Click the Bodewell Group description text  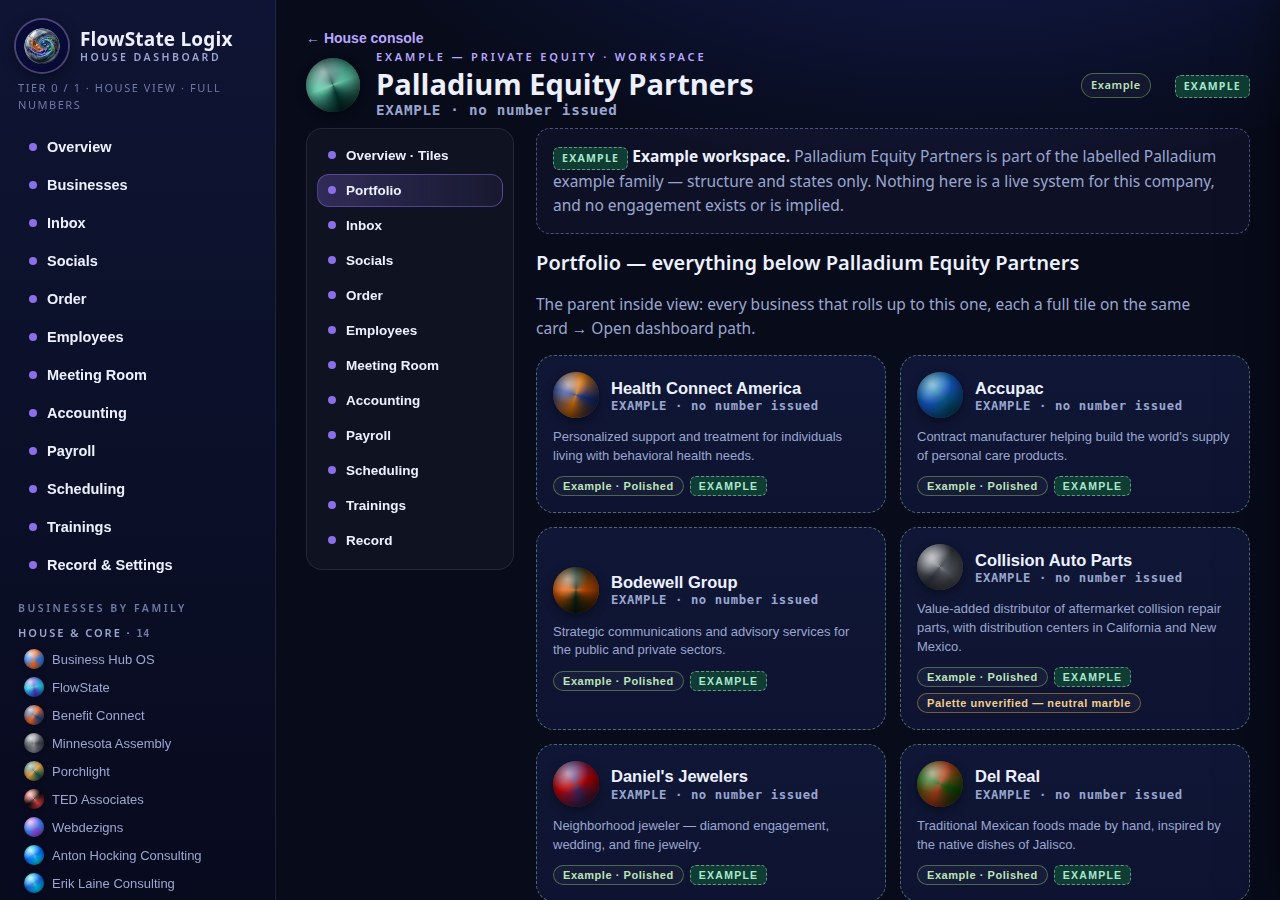[701, 641]
